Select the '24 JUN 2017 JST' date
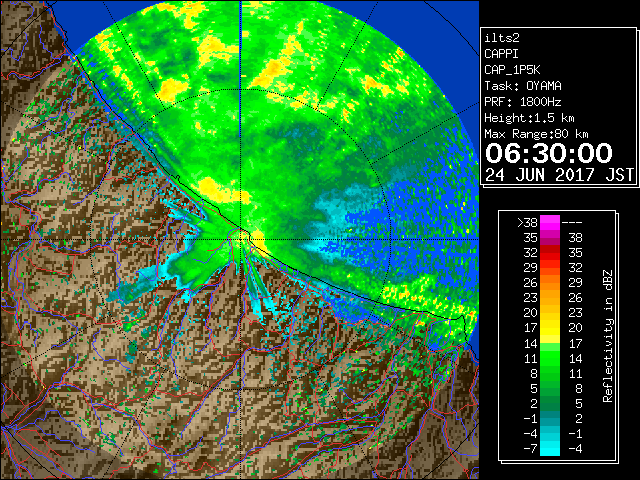Image resolution: width=640 pixels, height=480 pixels. pyautogui.click(x=559, y=175)
